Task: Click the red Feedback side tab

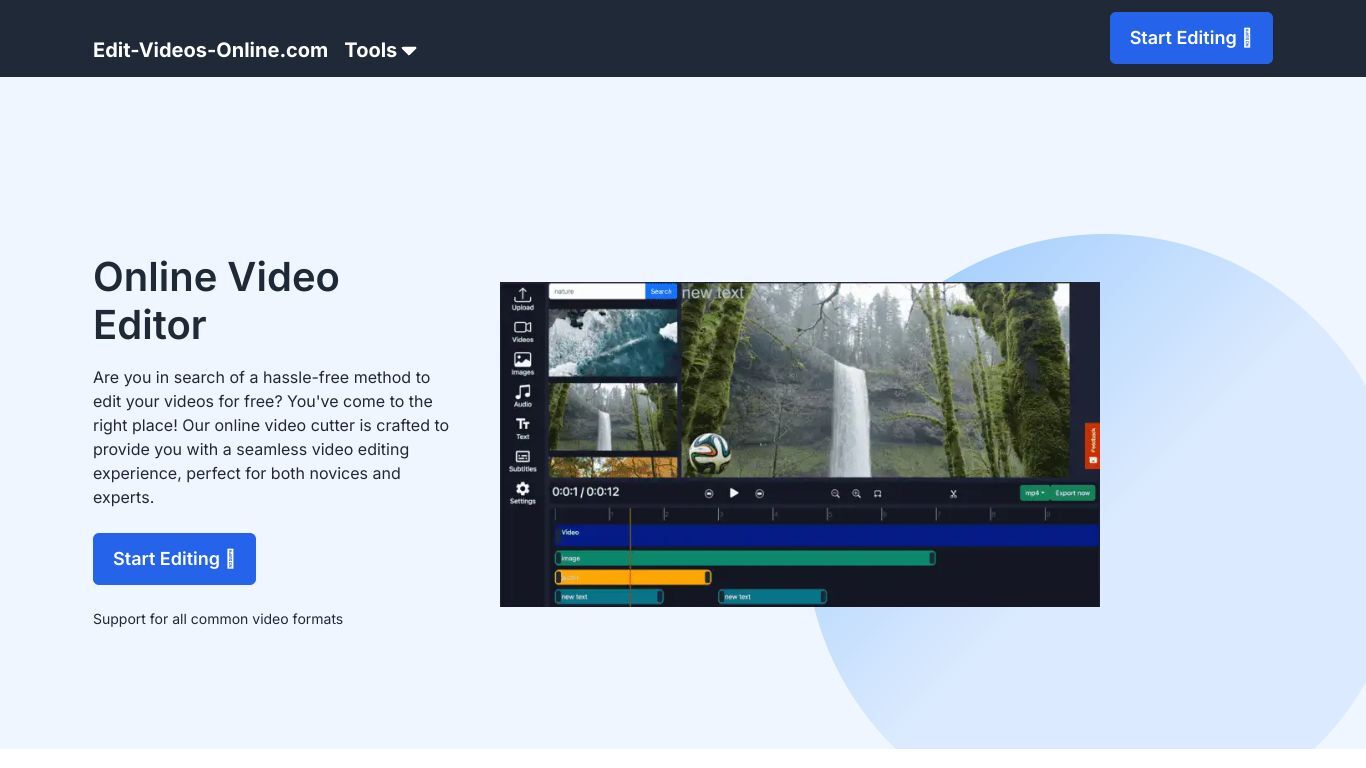Action: [1092, 446]
